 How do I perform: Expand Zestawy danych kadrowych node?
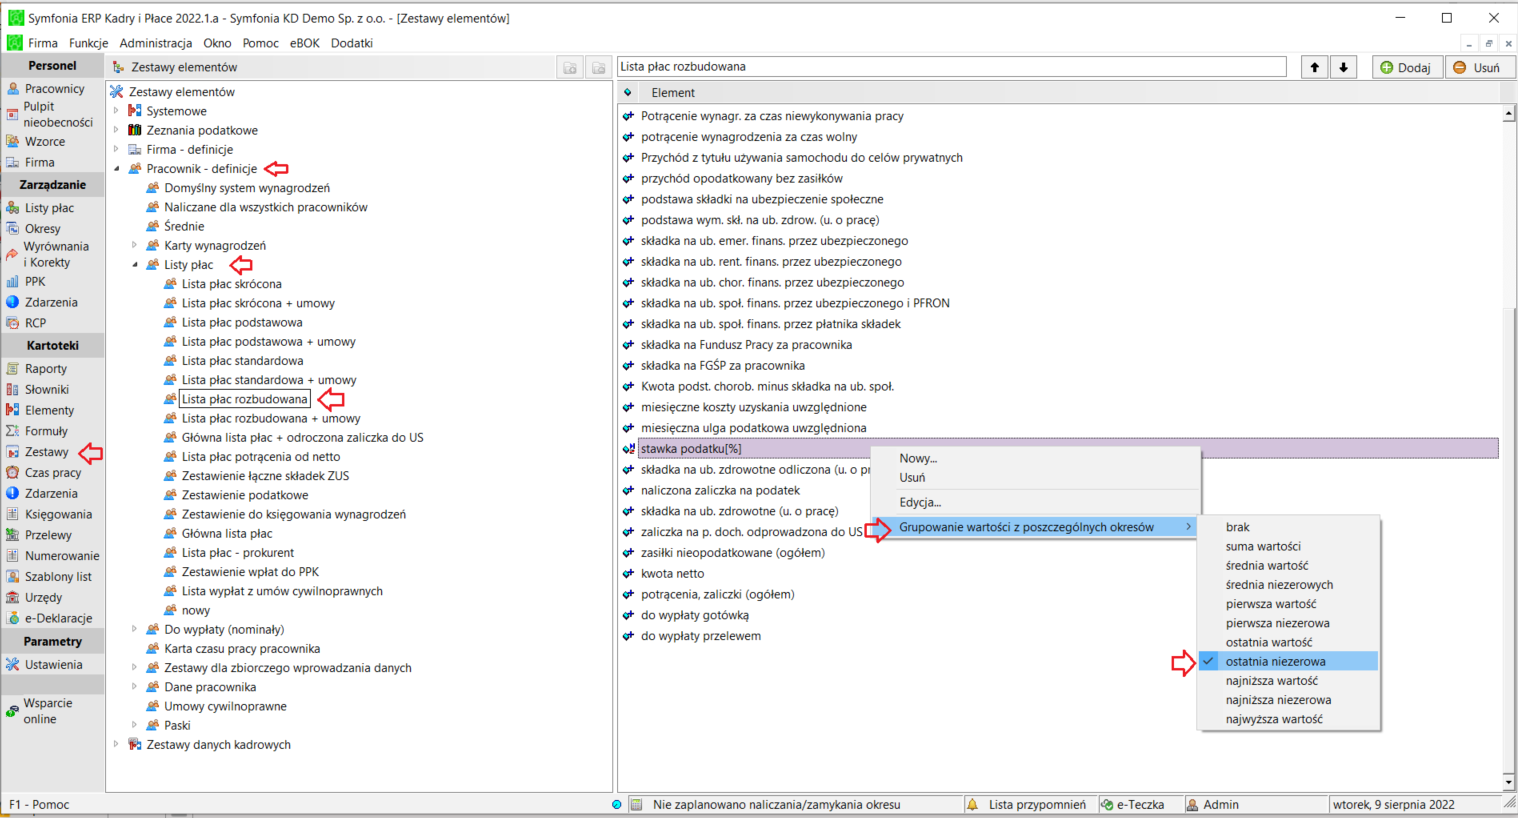point(117,744)
